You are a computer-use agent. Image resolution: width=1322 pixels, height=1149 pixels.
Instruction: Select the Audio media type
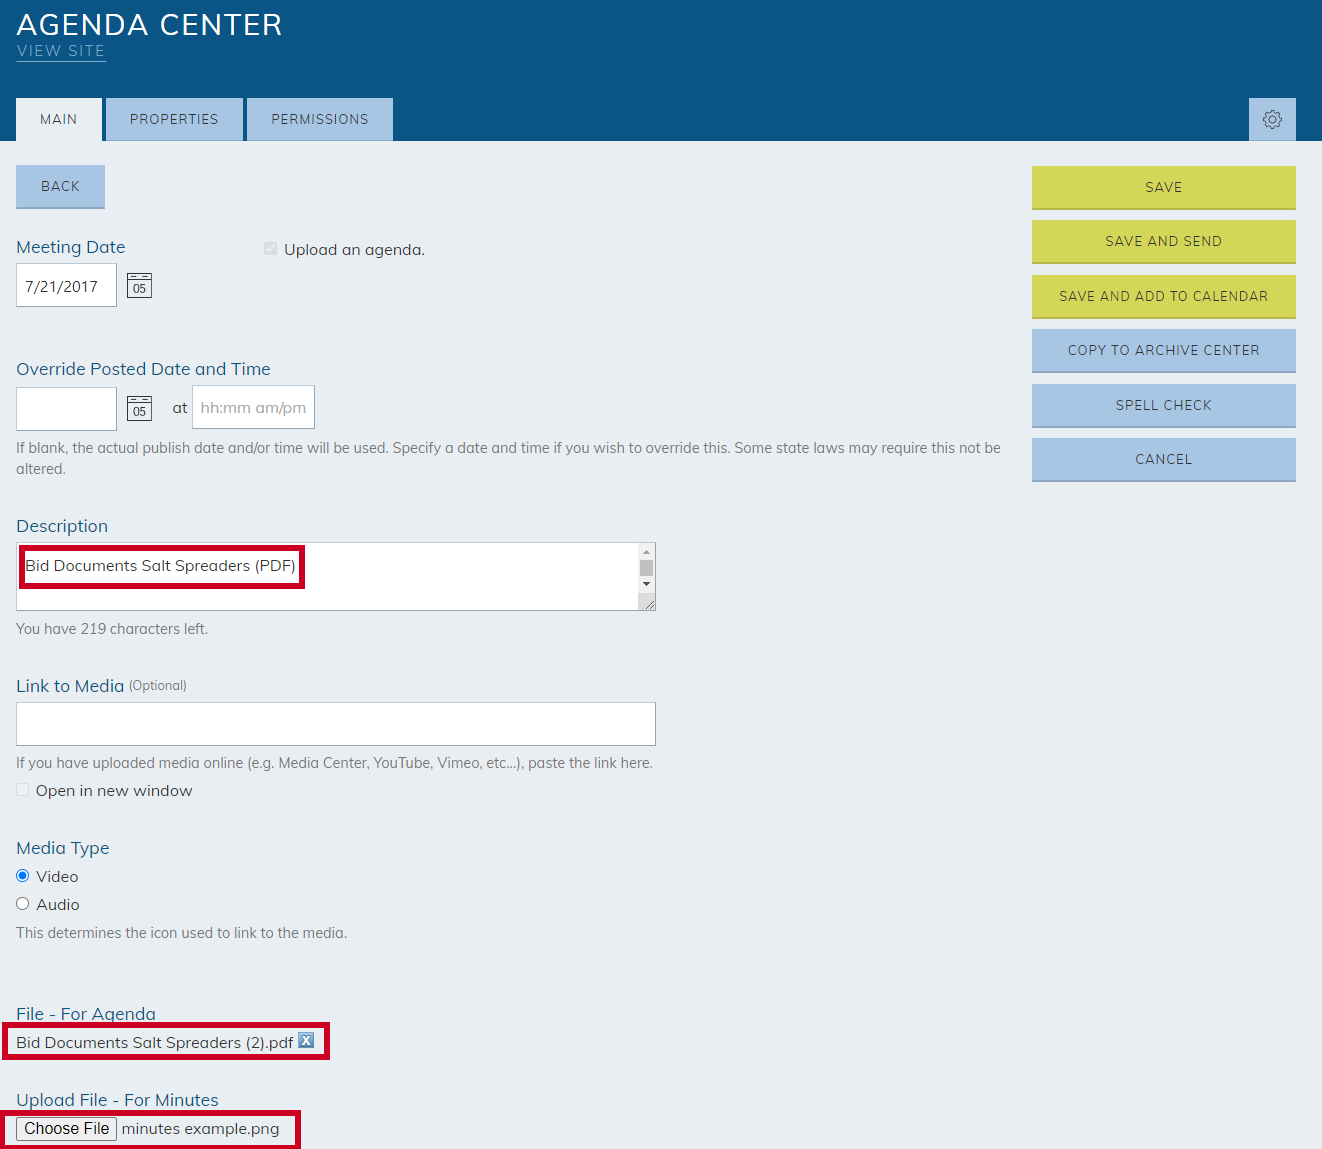23,904
